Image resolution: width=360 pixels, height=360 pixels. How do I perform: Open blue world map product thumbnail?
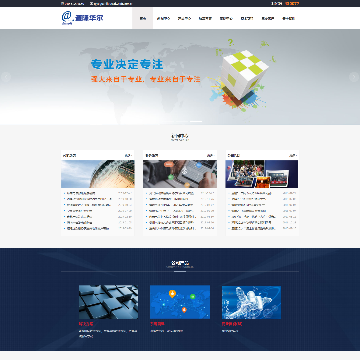point(180,302)
